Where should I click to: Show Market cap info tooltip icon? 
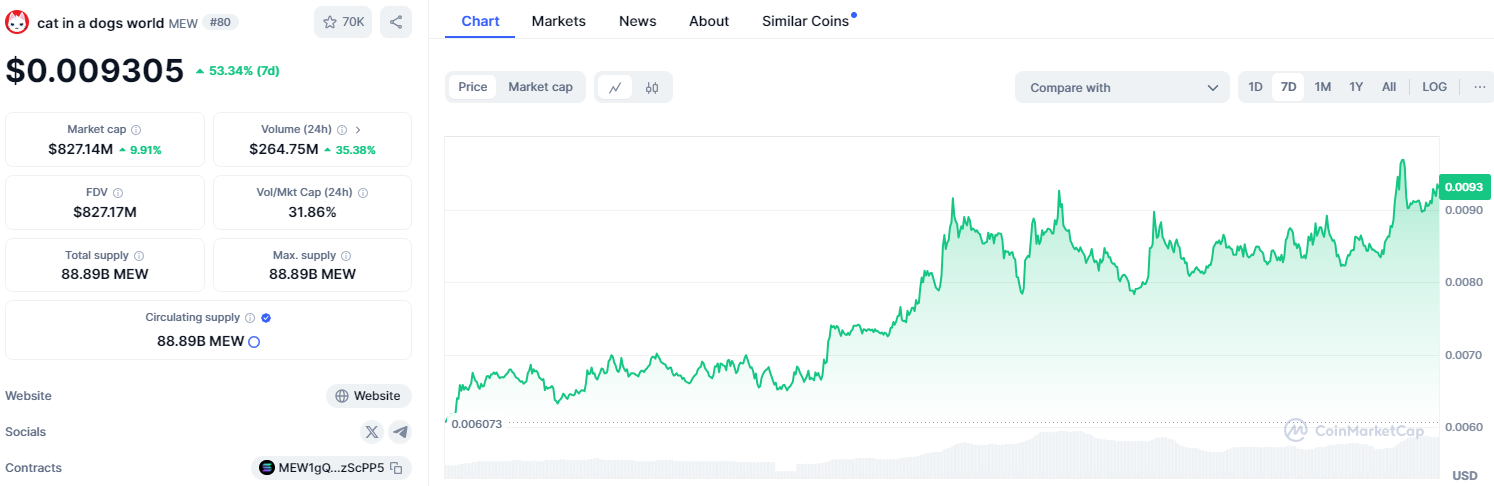(137, 130)
